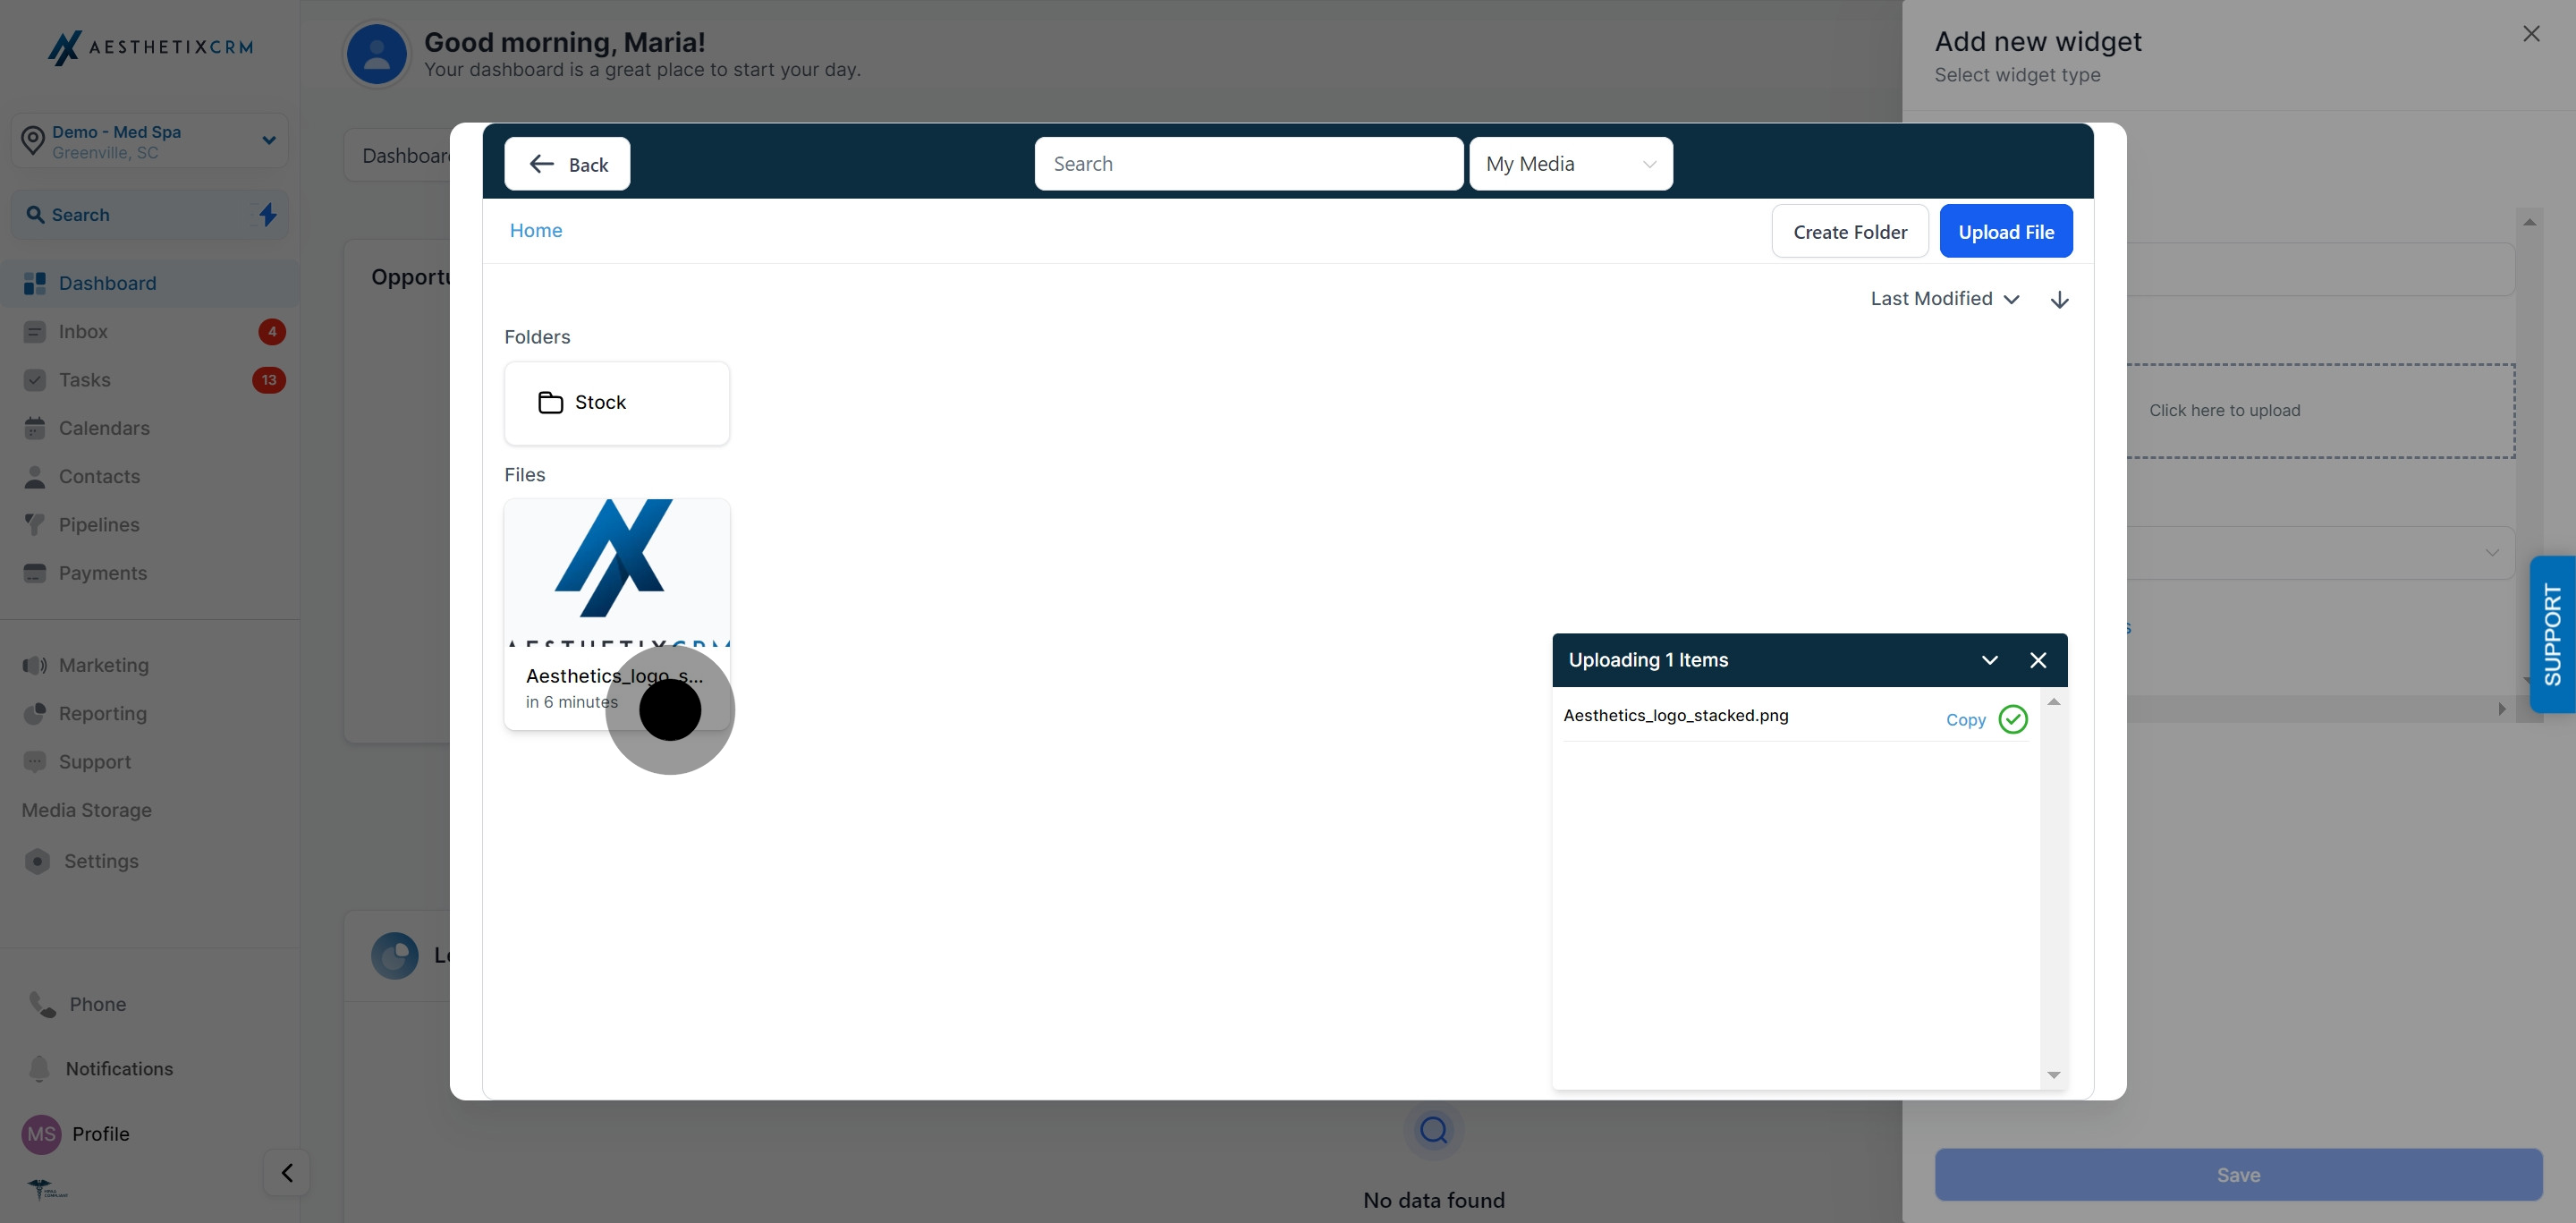Minimize the Uploading 1 Items panel
Image resolution: width=2576 pixels, height=1223 pixels.
click(1989, 660)
